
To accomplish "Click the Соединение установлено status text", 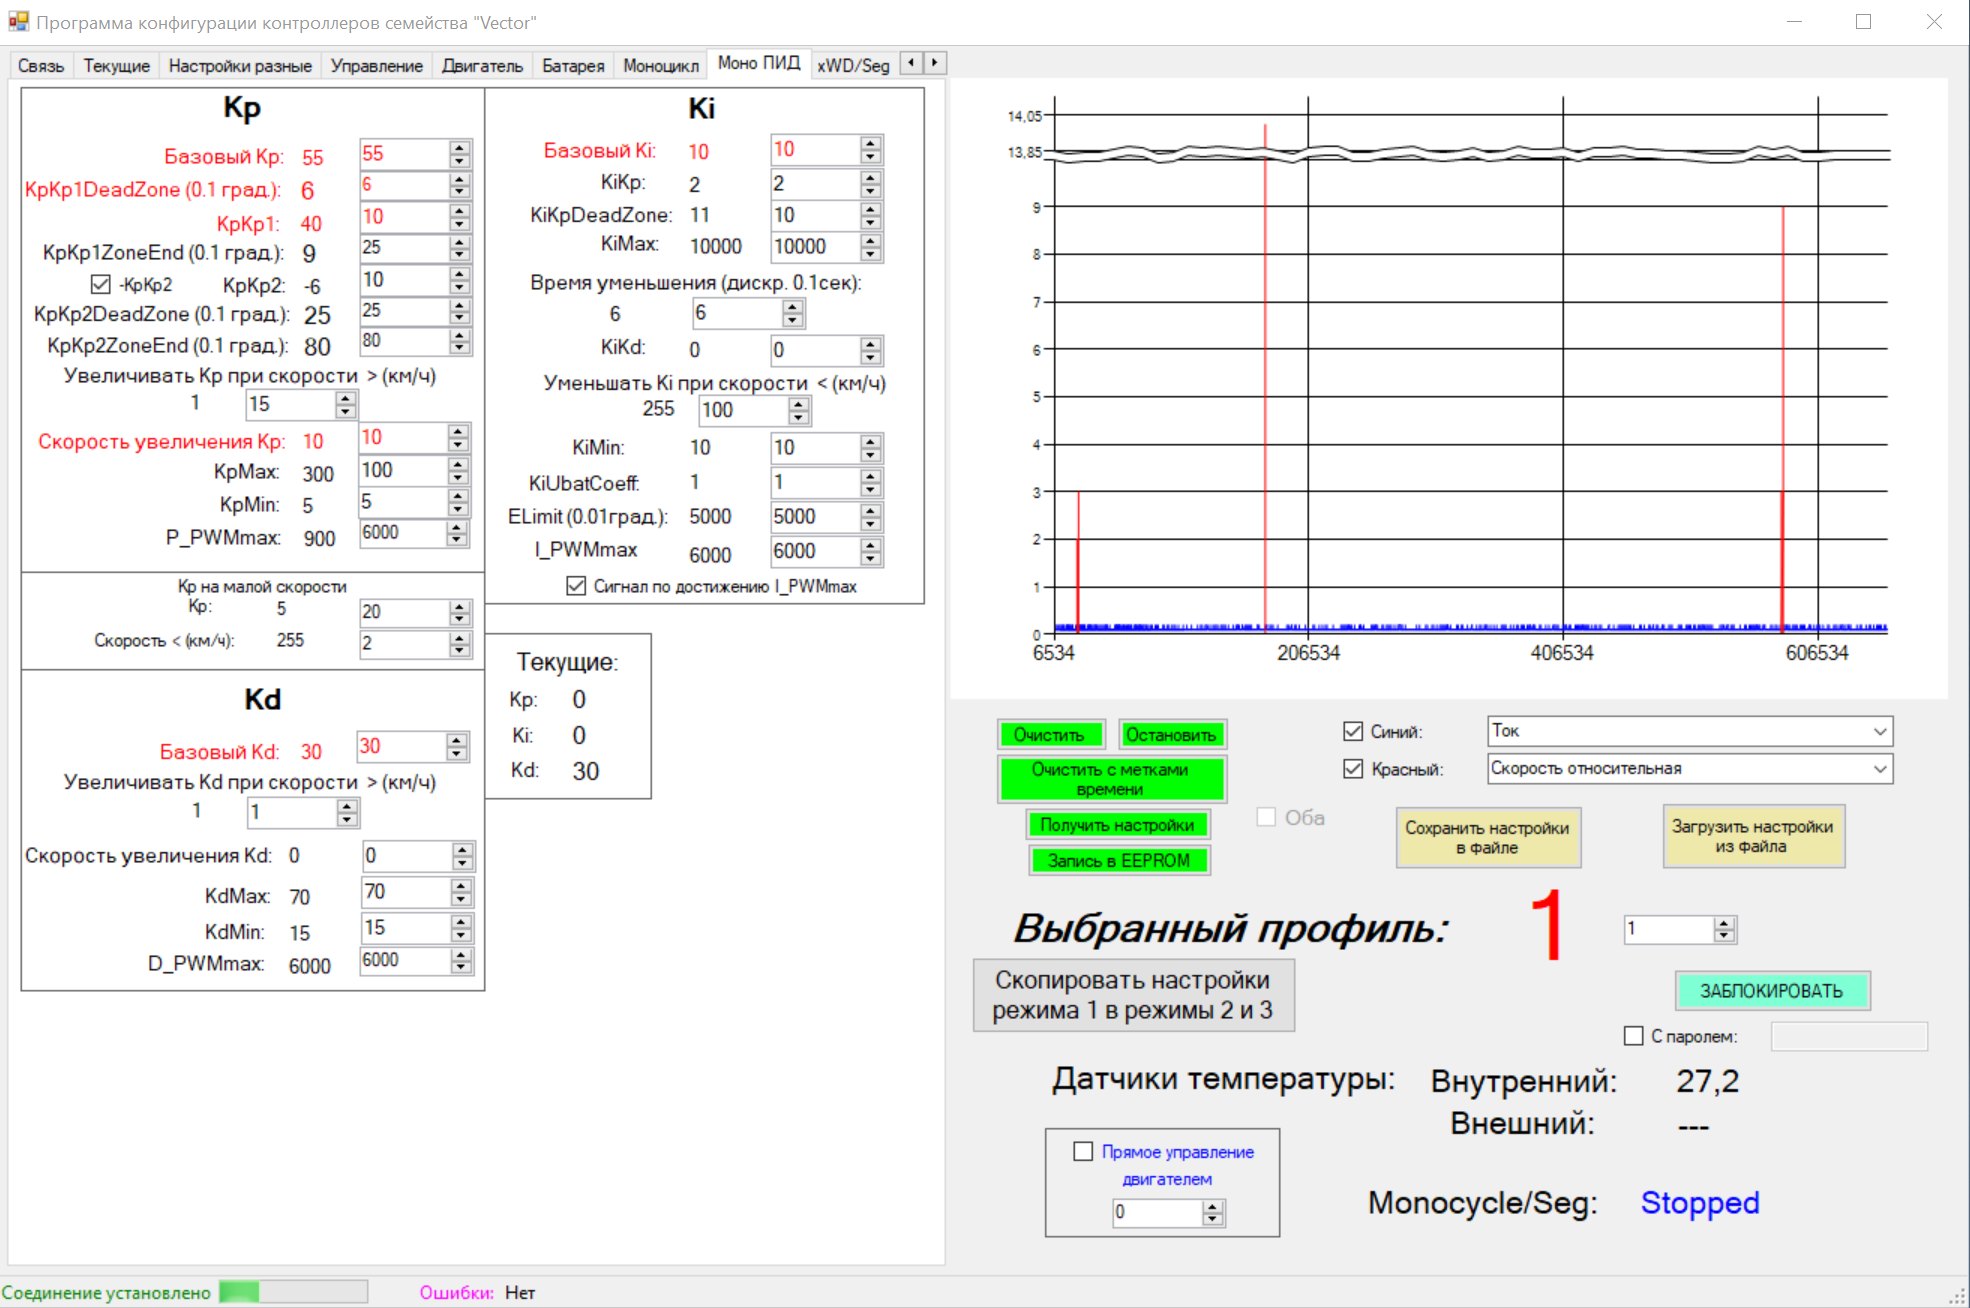I will pos(106,1293).
